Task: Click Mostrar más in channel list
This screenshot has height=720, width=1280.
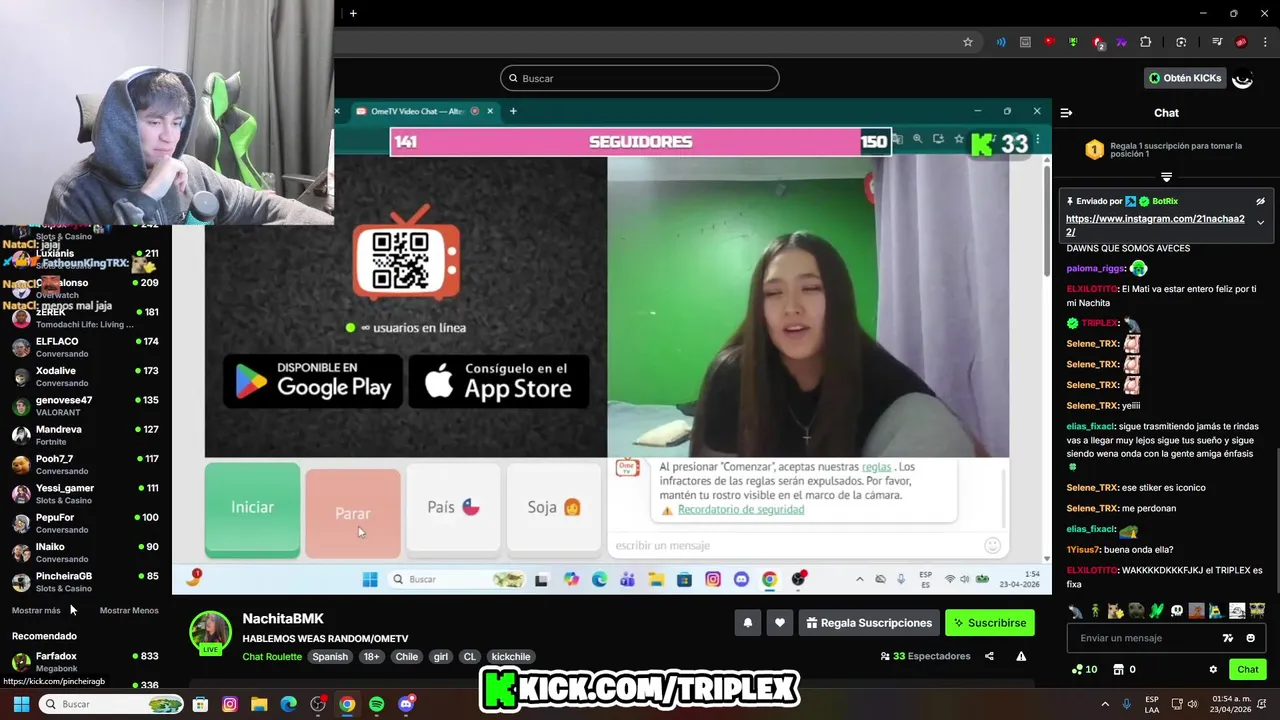Action: click(36, 610)
